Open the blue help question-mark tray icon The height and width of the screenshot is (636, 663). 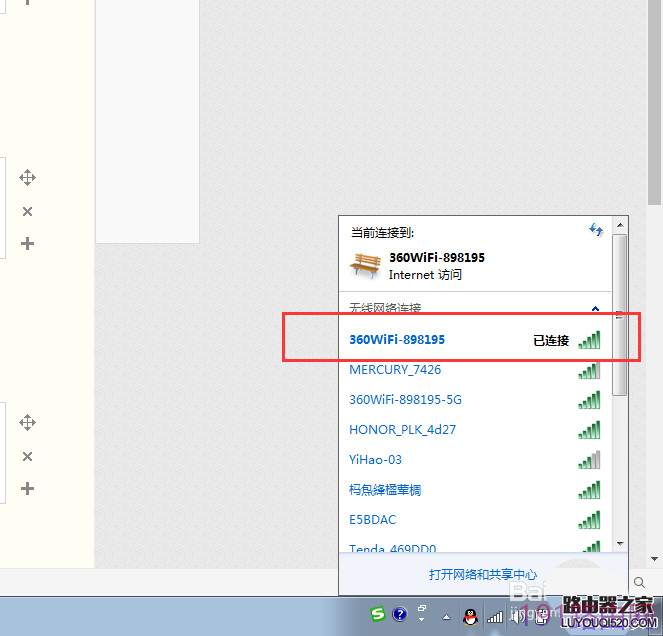[400, 614]
